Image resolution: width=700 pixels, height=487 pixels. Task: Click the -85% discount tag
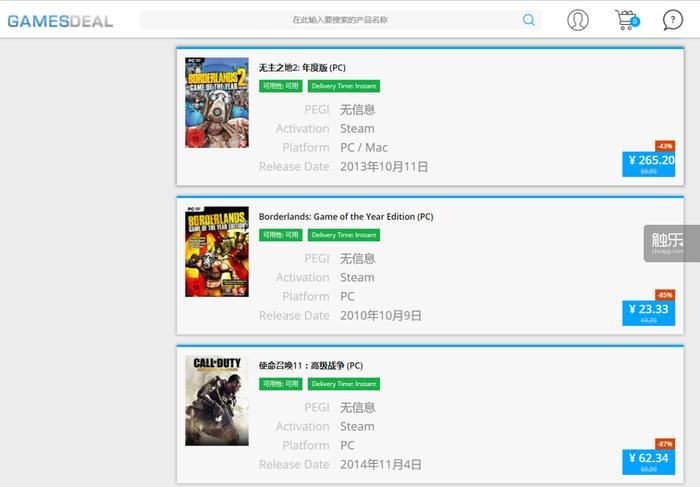[665, 295]
